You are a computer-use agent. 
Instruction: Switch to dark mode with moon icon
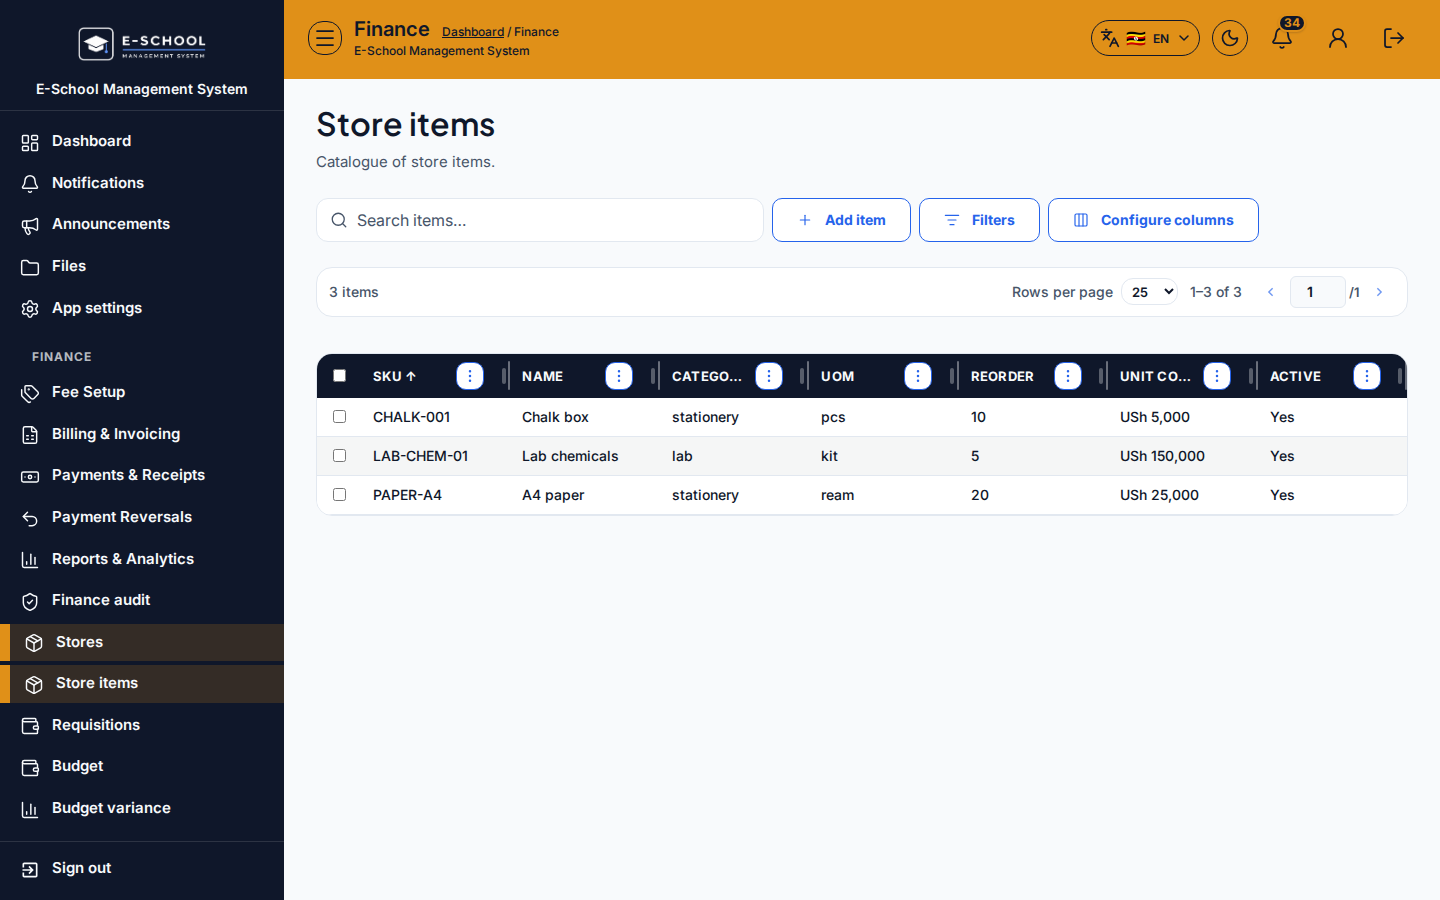[x=1230, y=38]
